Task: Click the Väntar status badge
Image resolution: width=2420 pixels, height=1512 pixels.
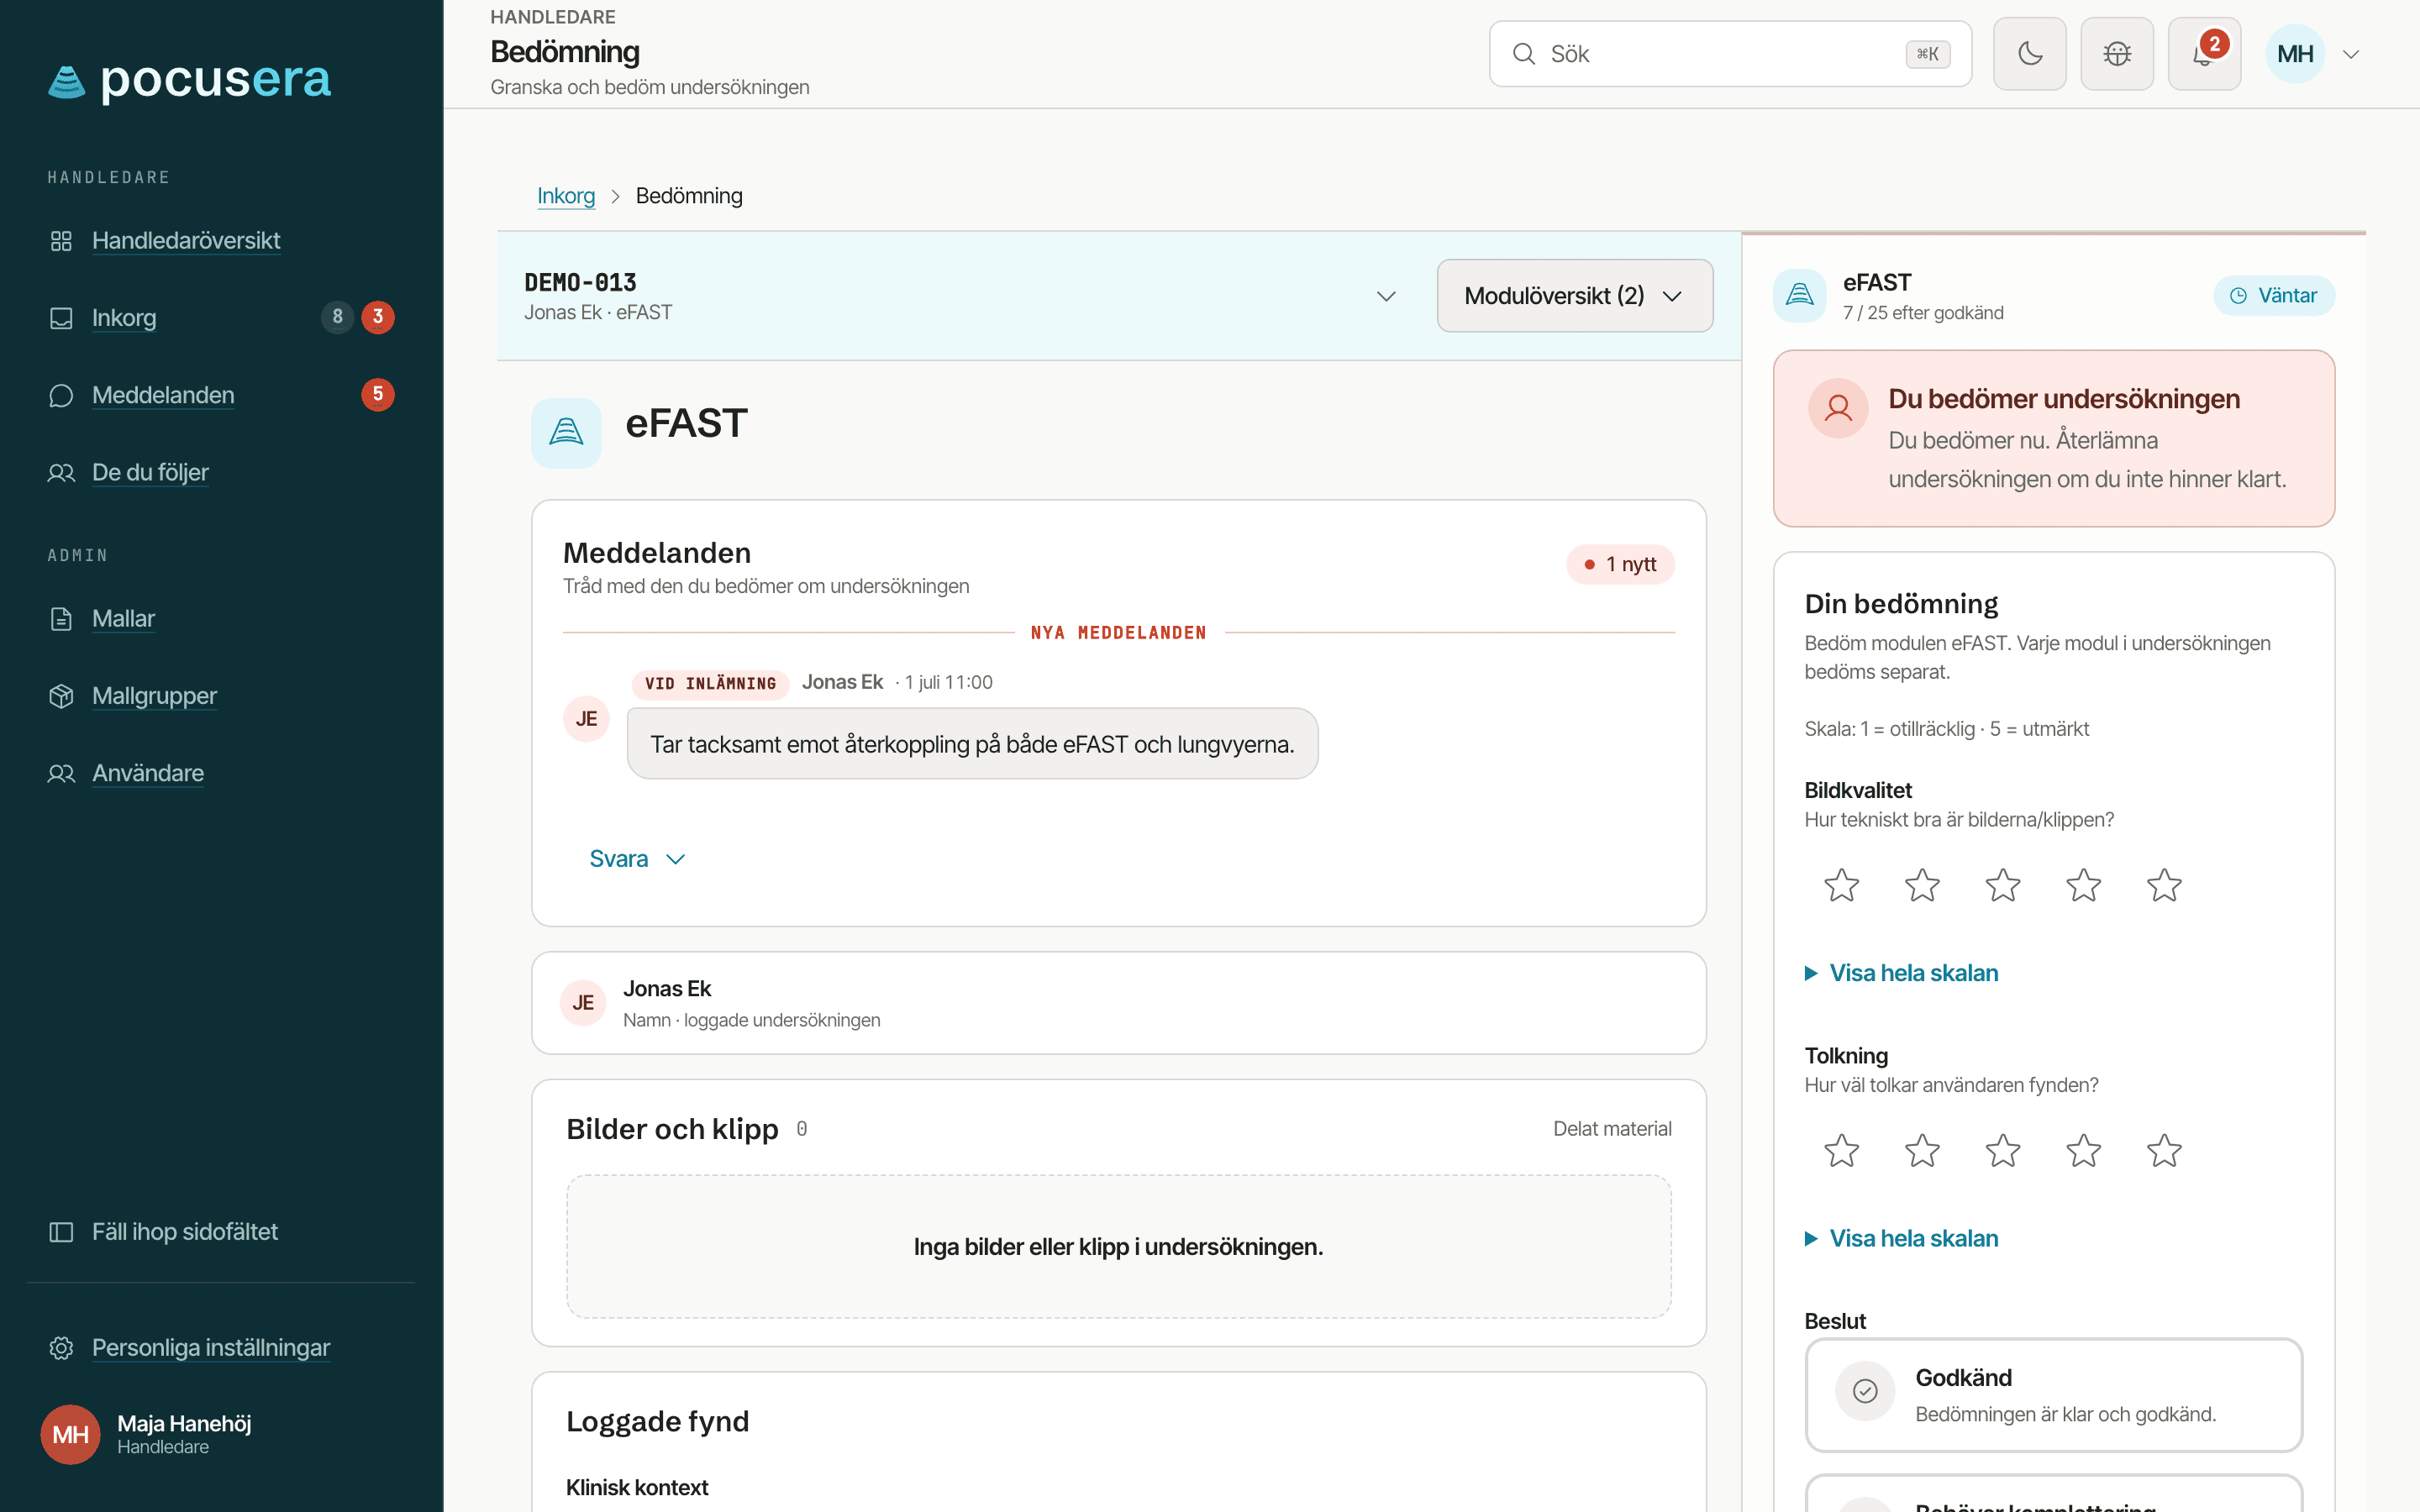Action: [x=2274, y=296]
